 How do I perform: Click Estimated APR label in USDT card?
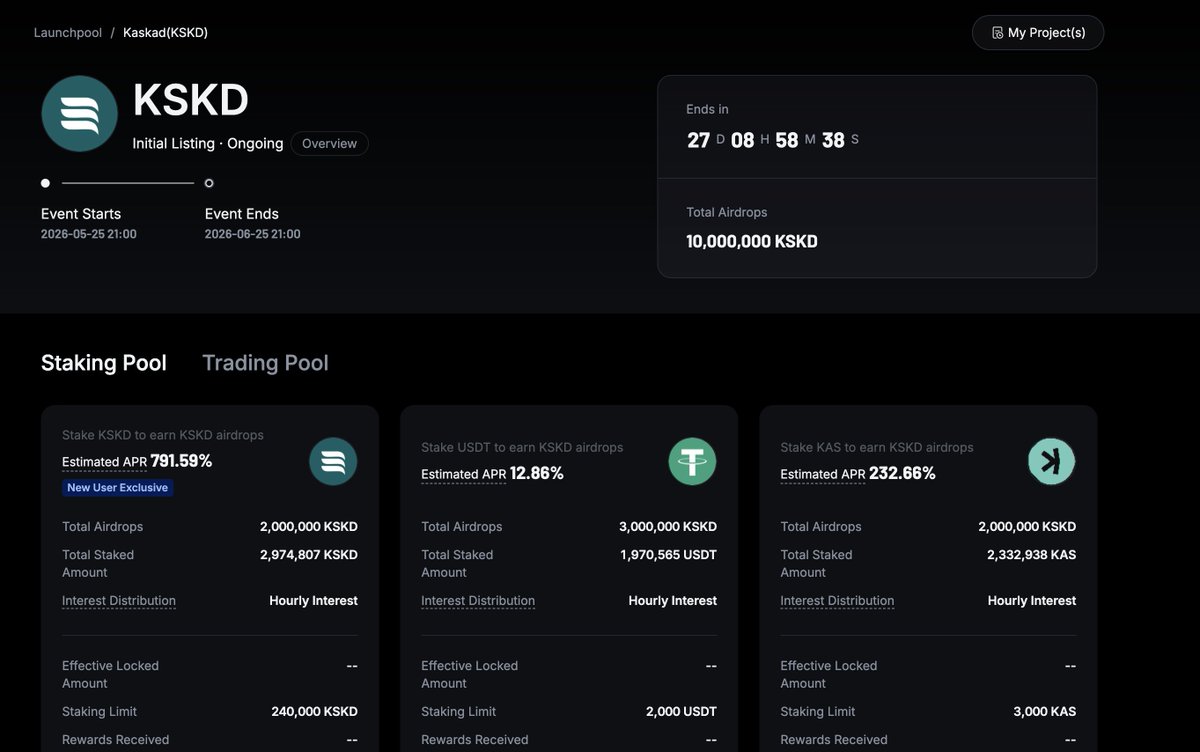[x=464, y=474]
